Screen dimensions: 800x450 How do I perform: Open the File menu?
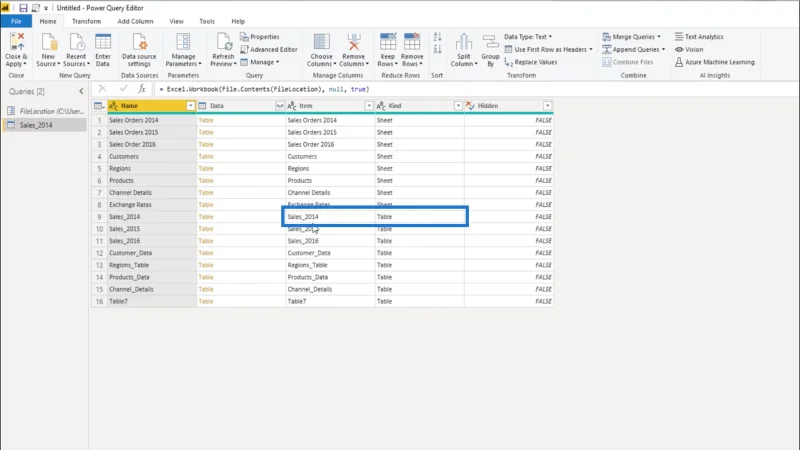click(16, 21)
